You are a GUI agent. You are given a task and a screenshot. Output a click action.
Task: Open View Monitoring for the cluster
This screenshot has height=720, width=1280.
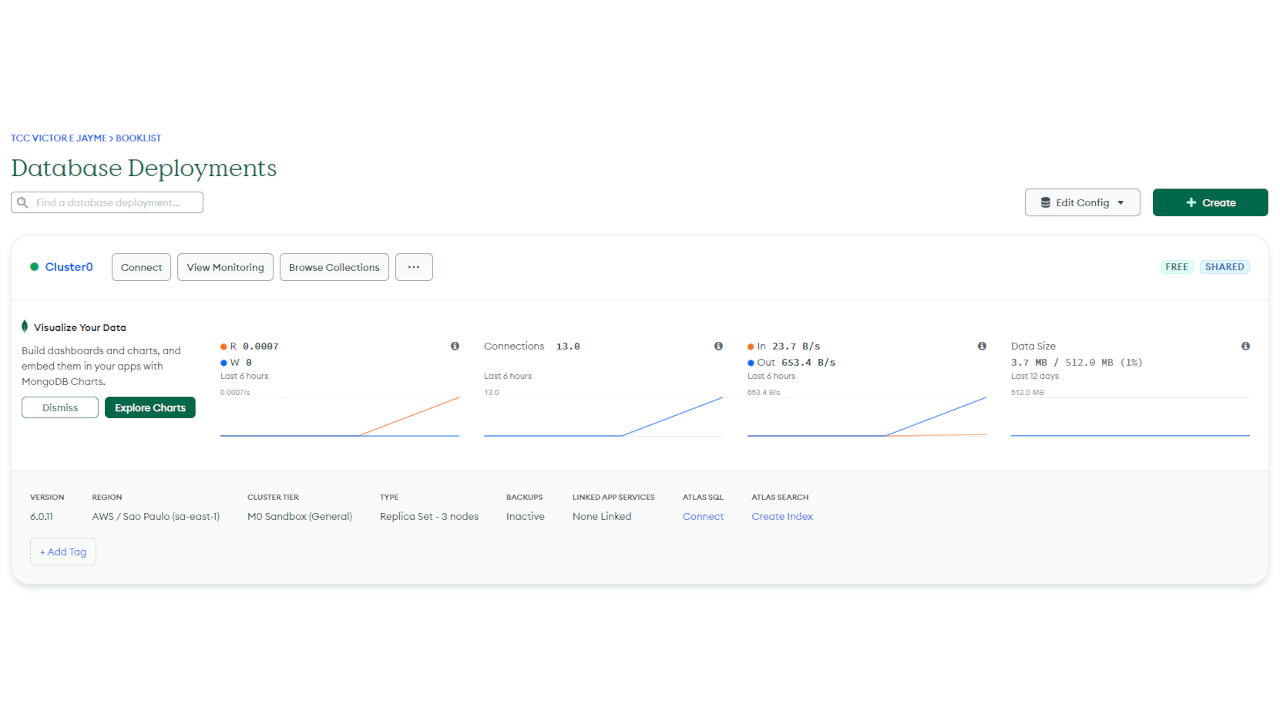(225, 267)
